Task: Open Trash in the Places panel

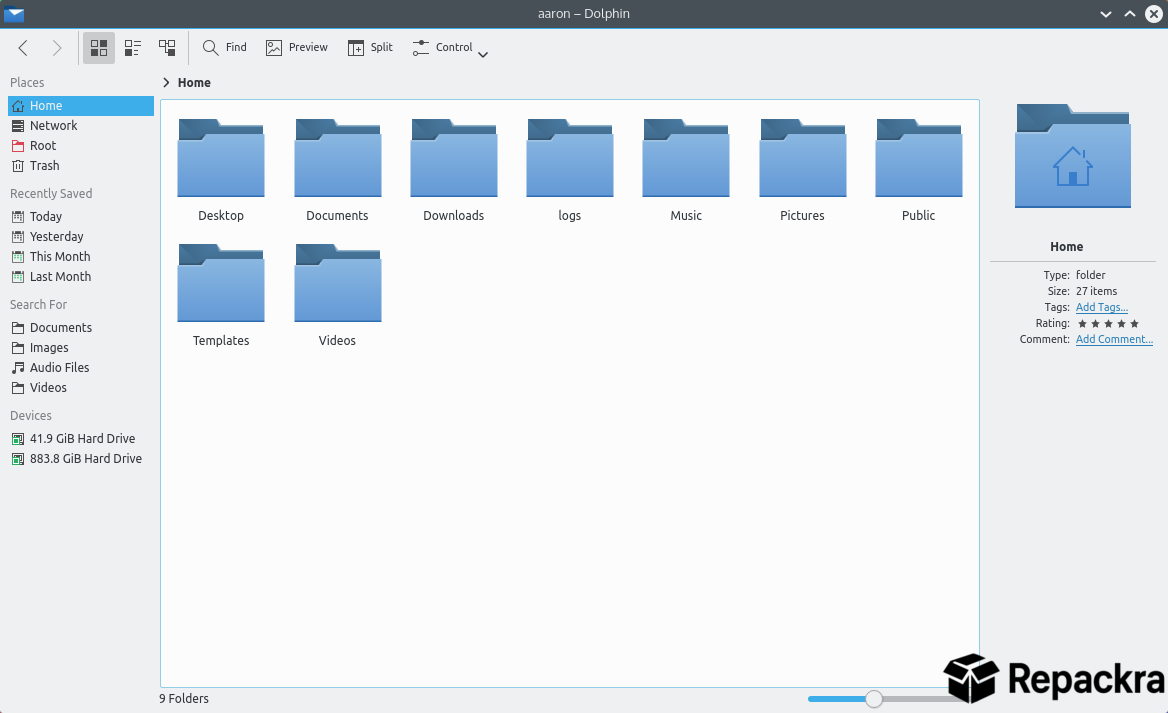Action: point(80,166)
